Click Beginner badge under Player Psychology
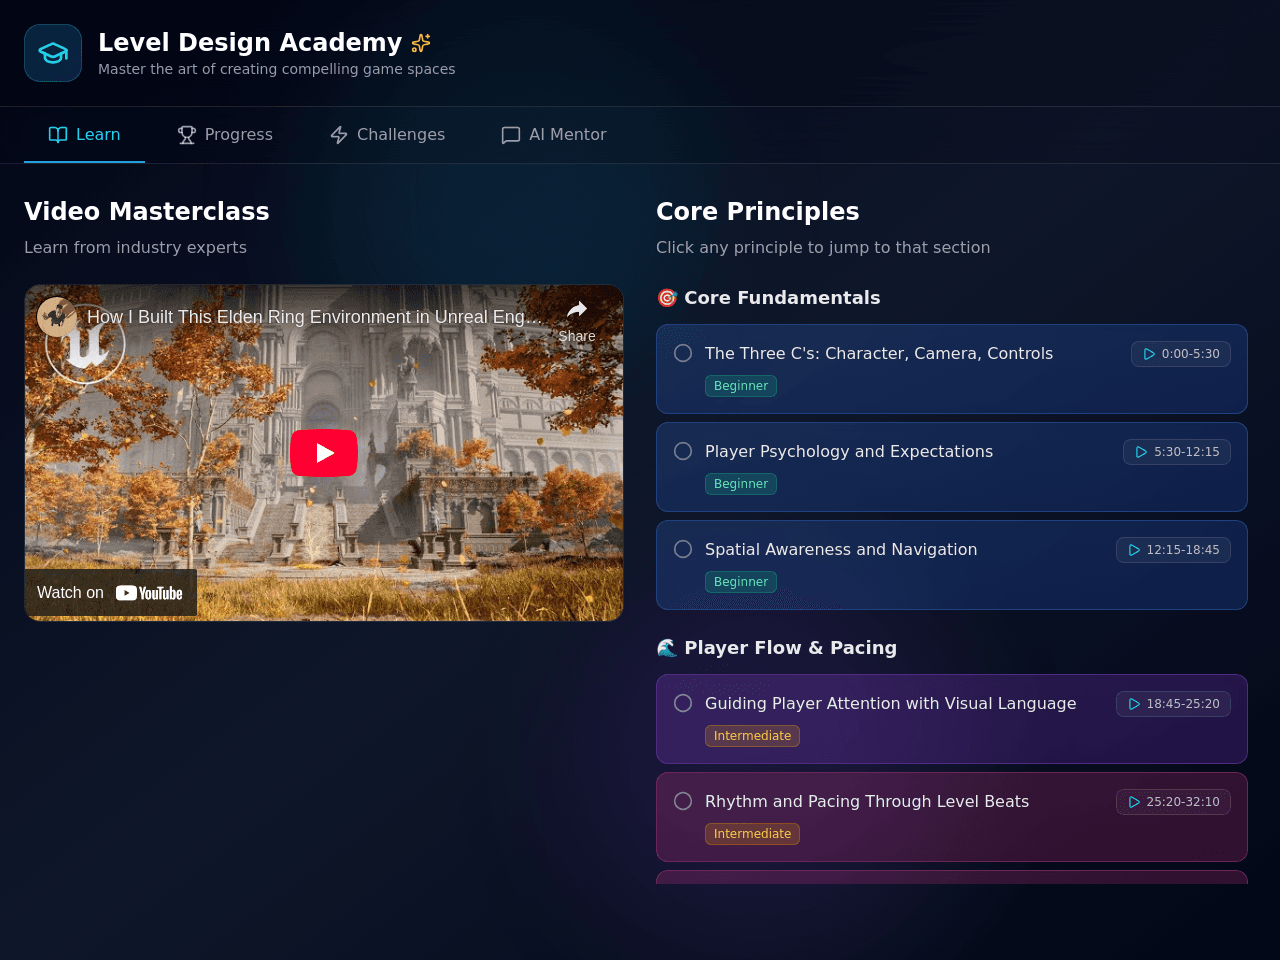This screenshot has height=960, width=1280. click(x=741, y=484)
